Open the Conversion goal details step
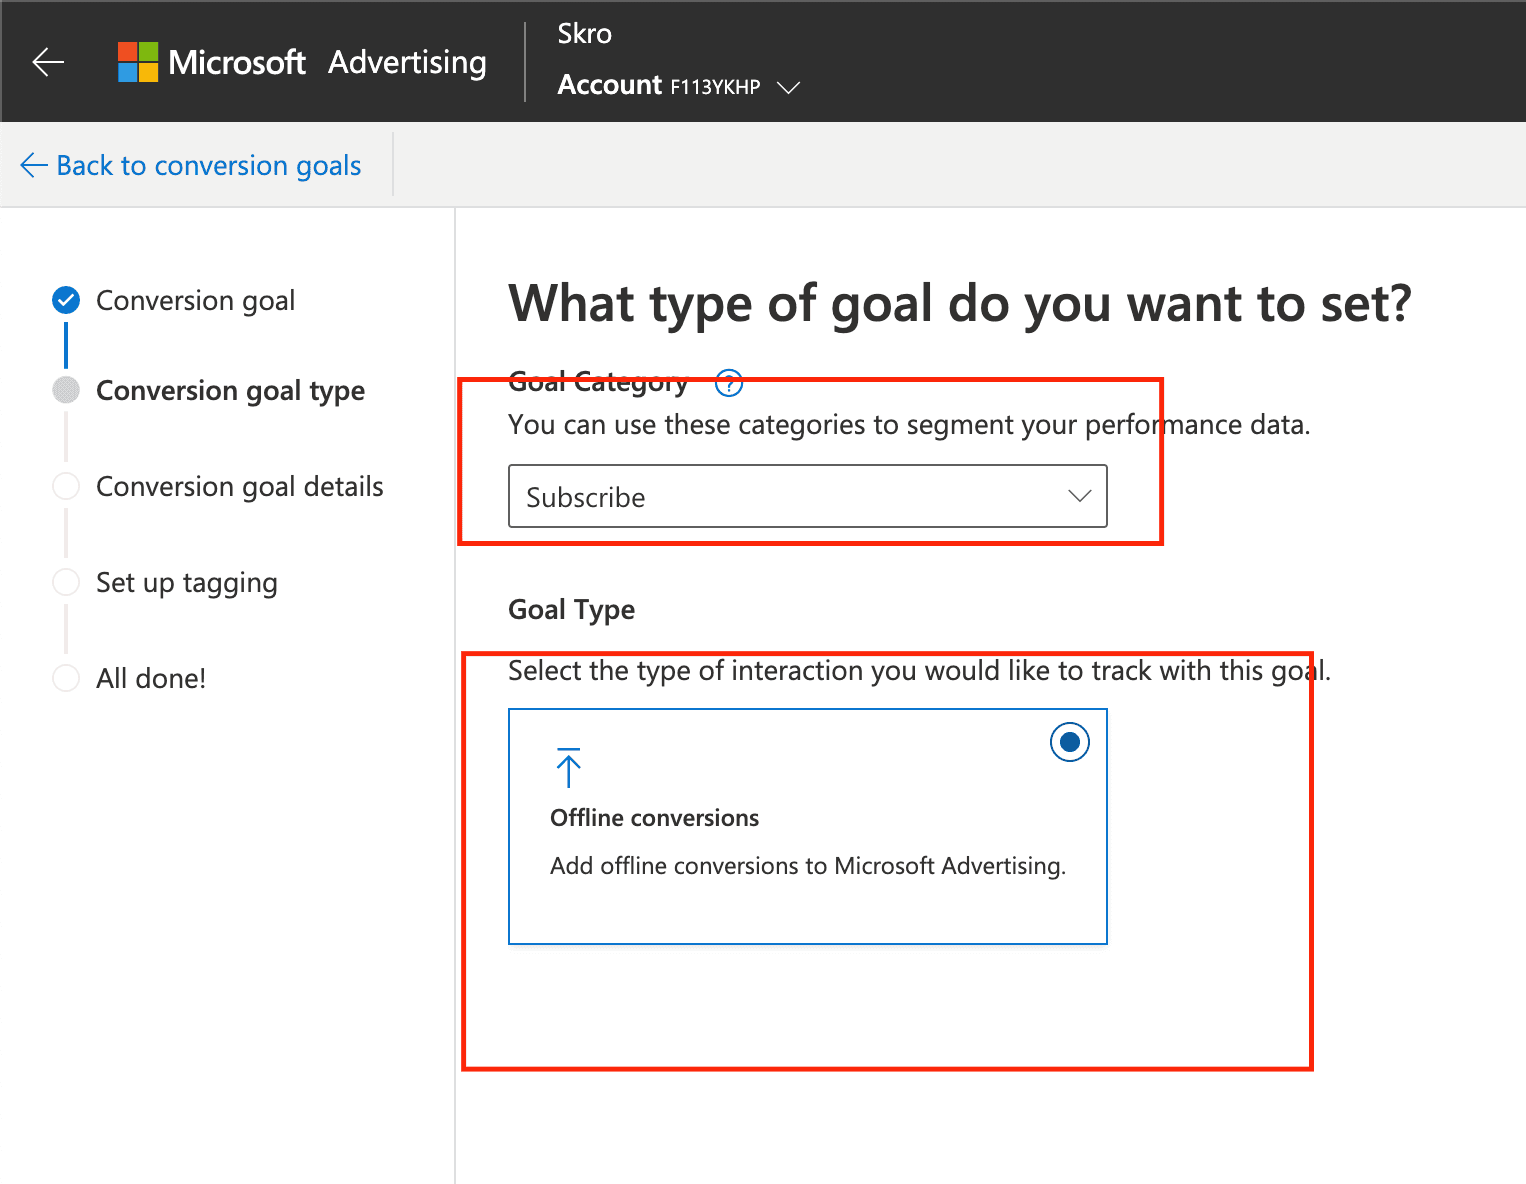Image resolution: width=1526 pixels, height=1184 pixels. (240, 486)
